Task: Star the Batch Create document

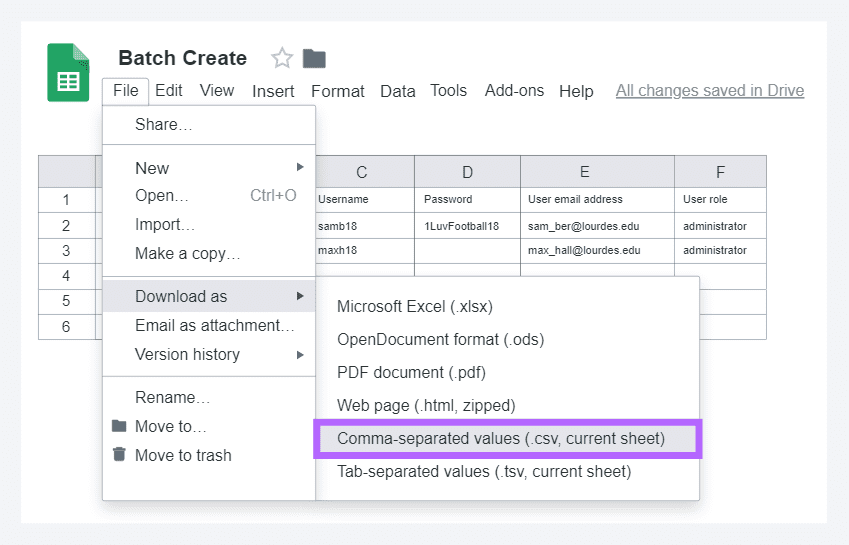Action: pos(282,58)
